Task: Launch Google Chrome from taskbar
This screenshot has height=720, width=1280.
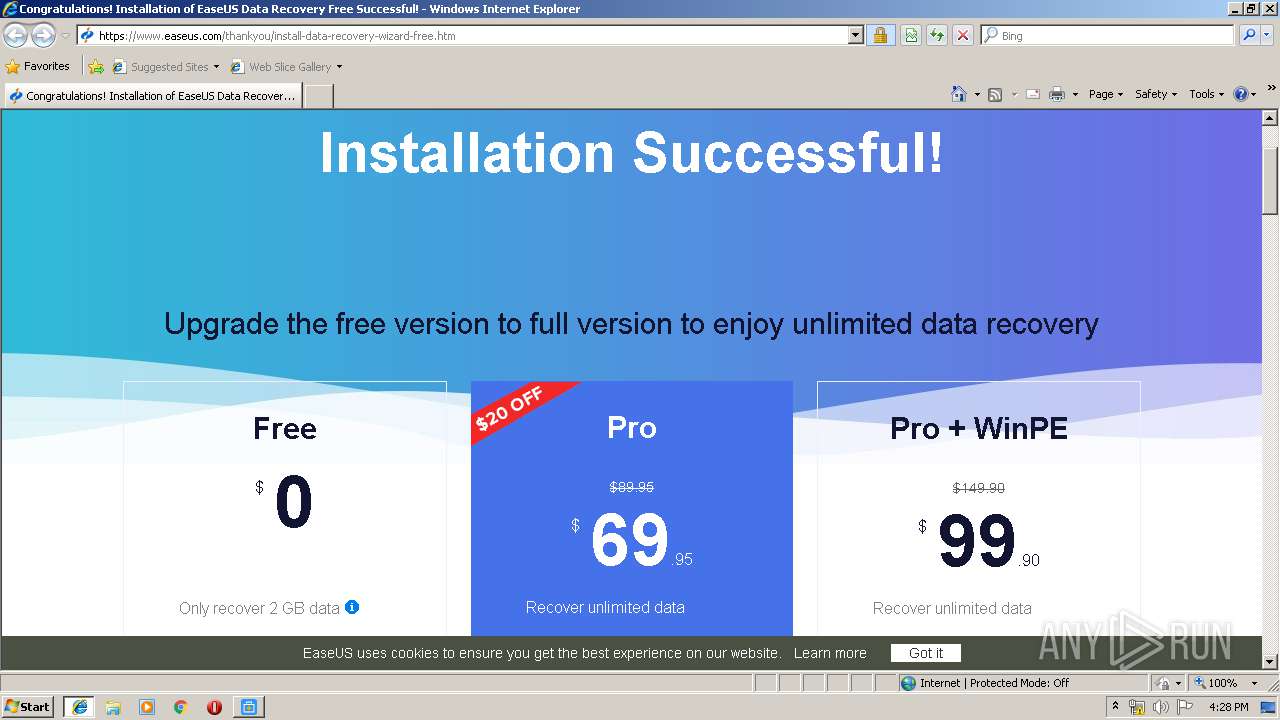Action: pyautogui.click(x=181, y=706)
